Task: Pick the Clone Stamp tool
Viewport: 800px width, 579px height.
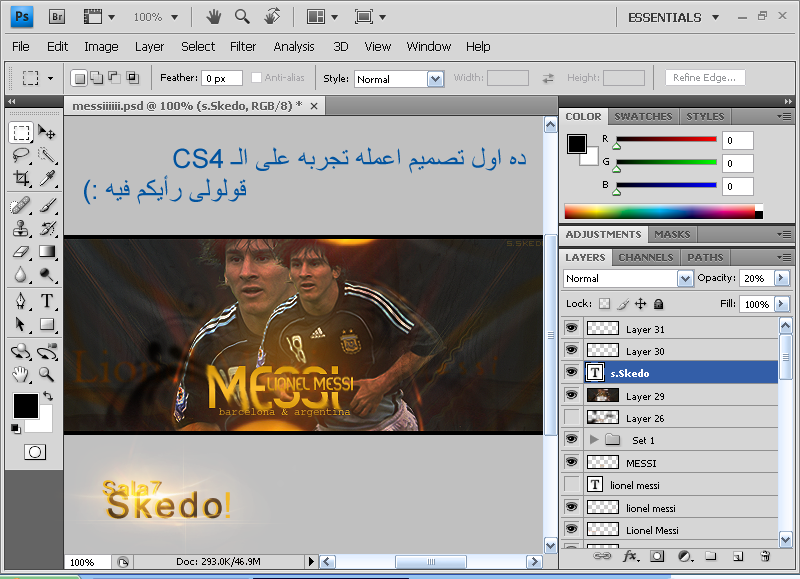Action: coord(21,229)
